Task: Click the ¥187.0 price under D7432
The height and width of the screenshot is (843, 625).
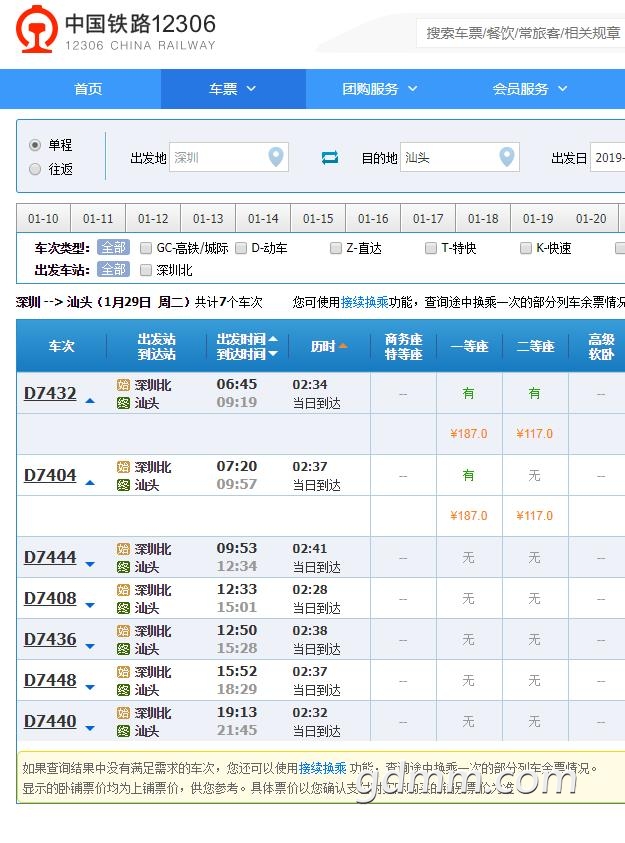Action: click(x=469, y=434)
